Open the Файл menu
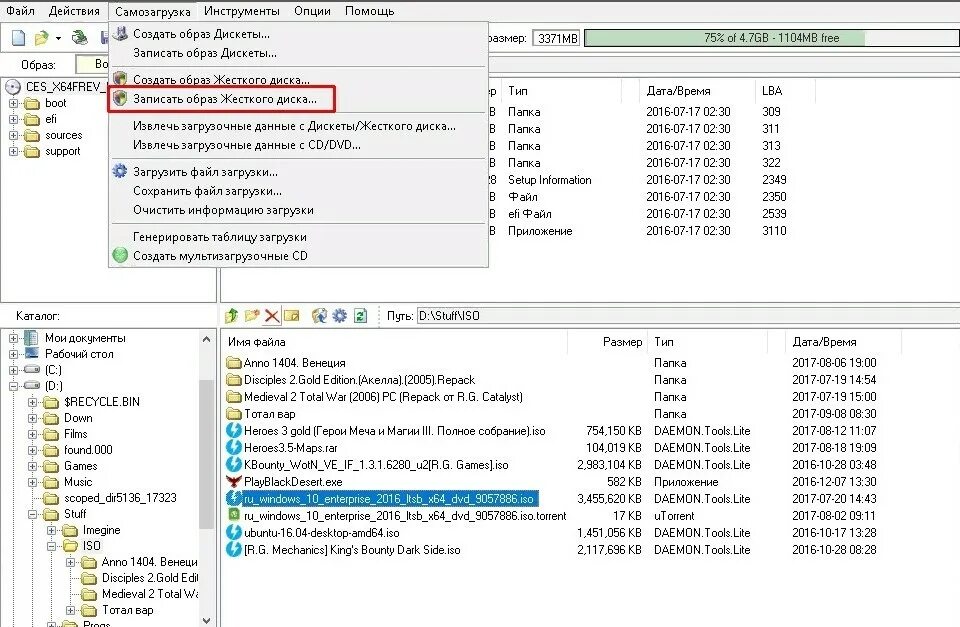 tap(20, 11)
